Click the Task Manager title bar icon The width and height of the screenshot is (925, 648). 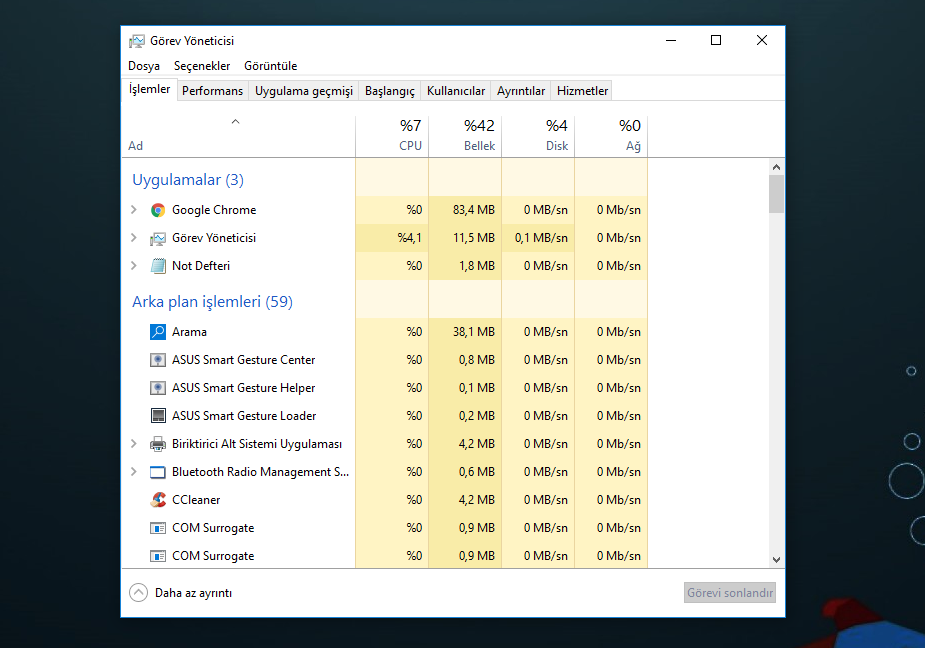pos(137,41)
